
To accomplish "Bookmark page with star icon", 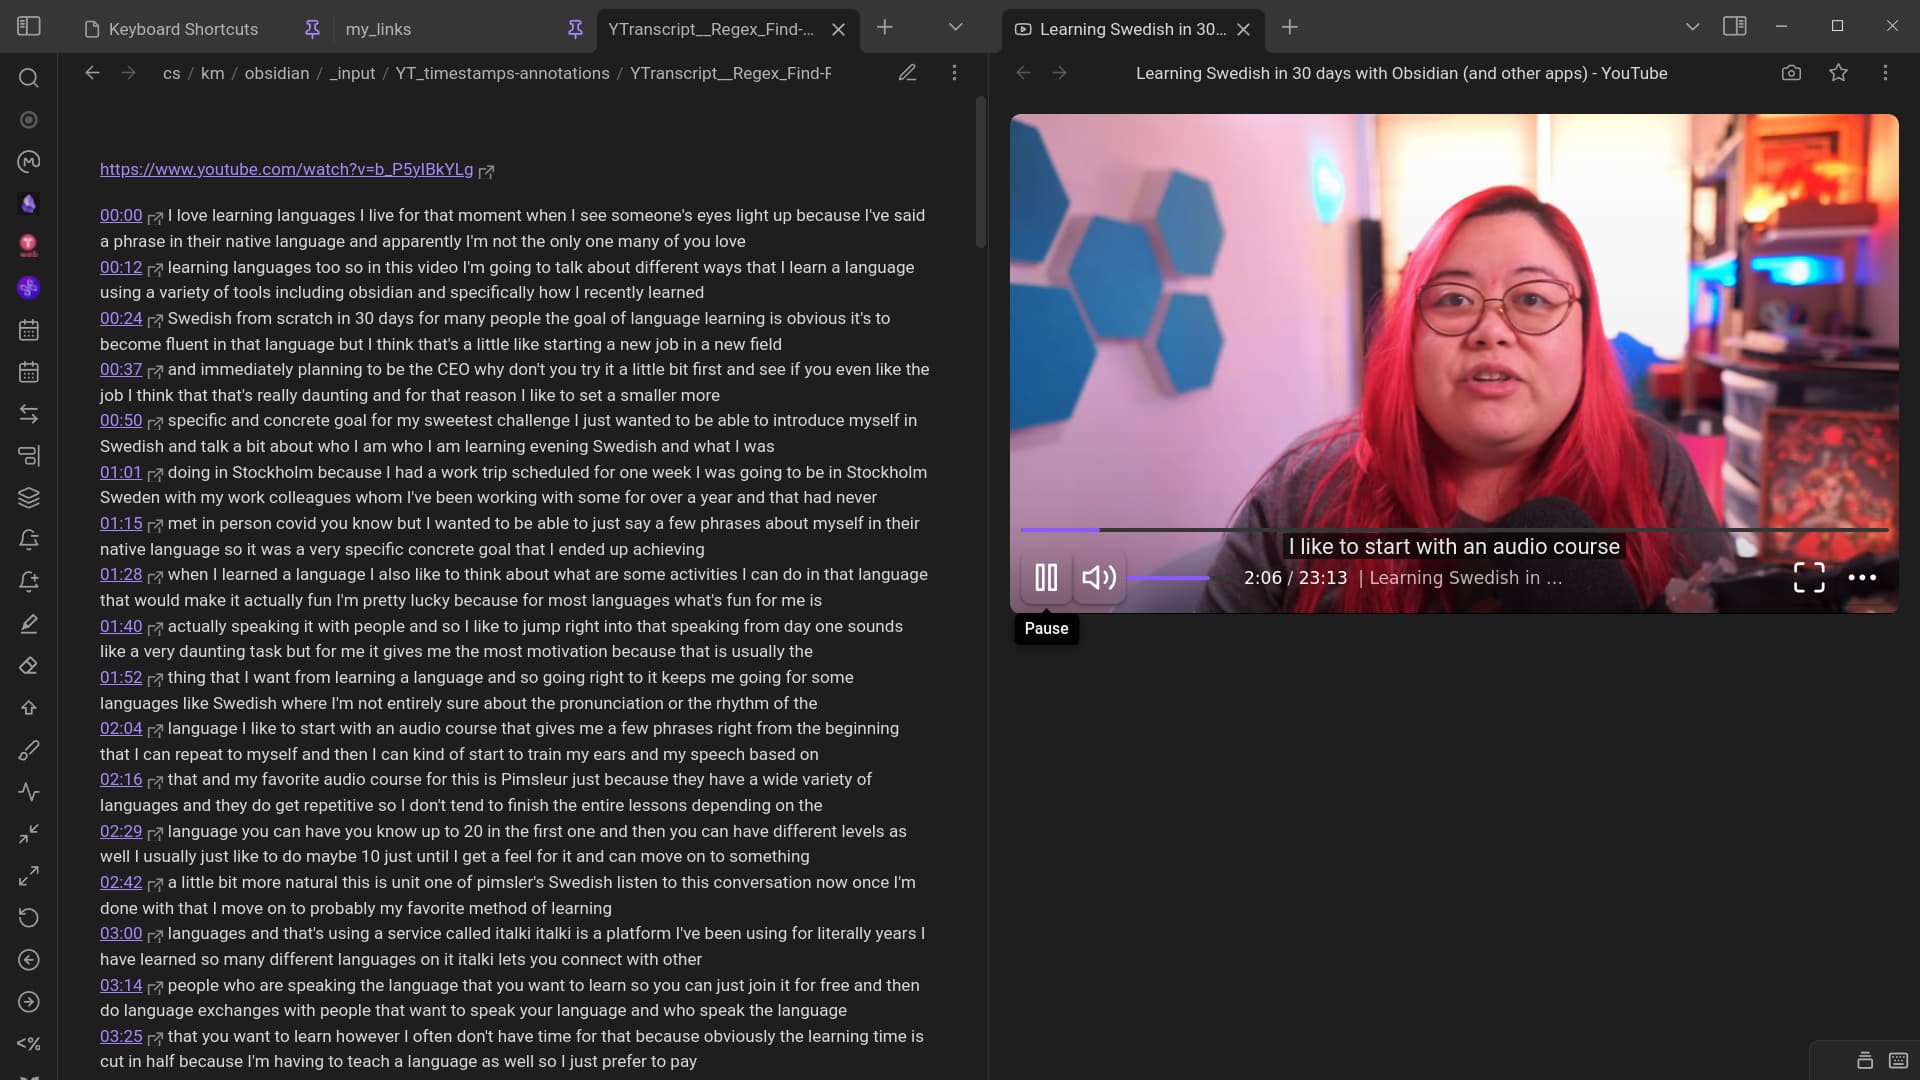I will [x=1838, y=73].
